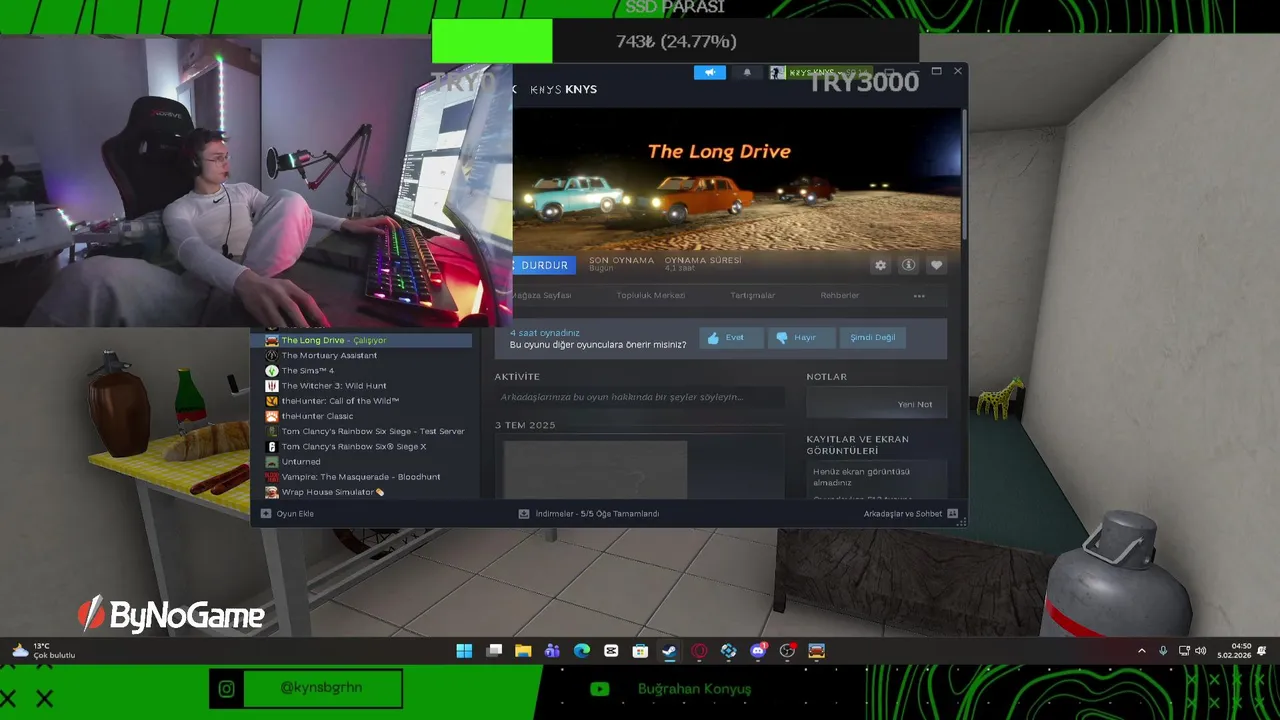Select The Long Drive in library list
This screenshot has width=1280, height=720.
(x=360, y=340)
